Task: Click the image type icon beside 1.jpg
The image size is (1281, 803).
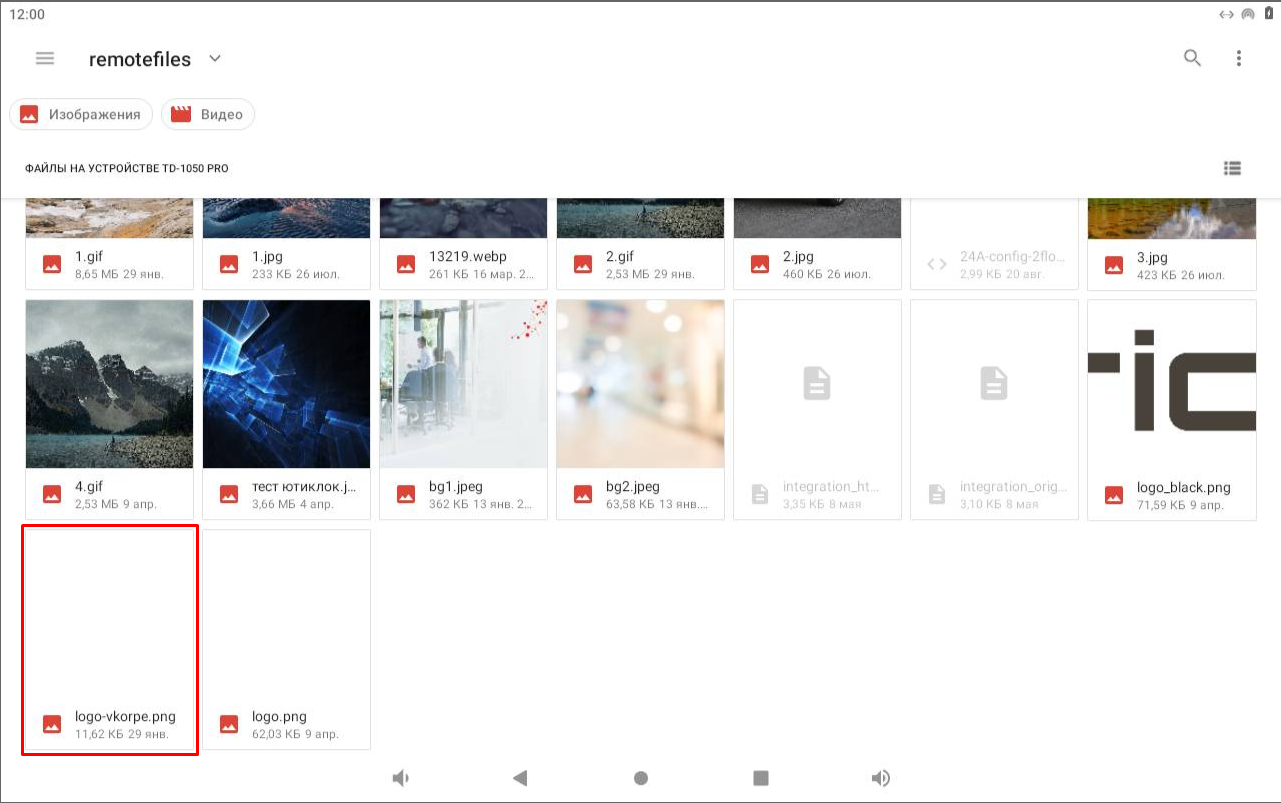Action: point(229,264)
